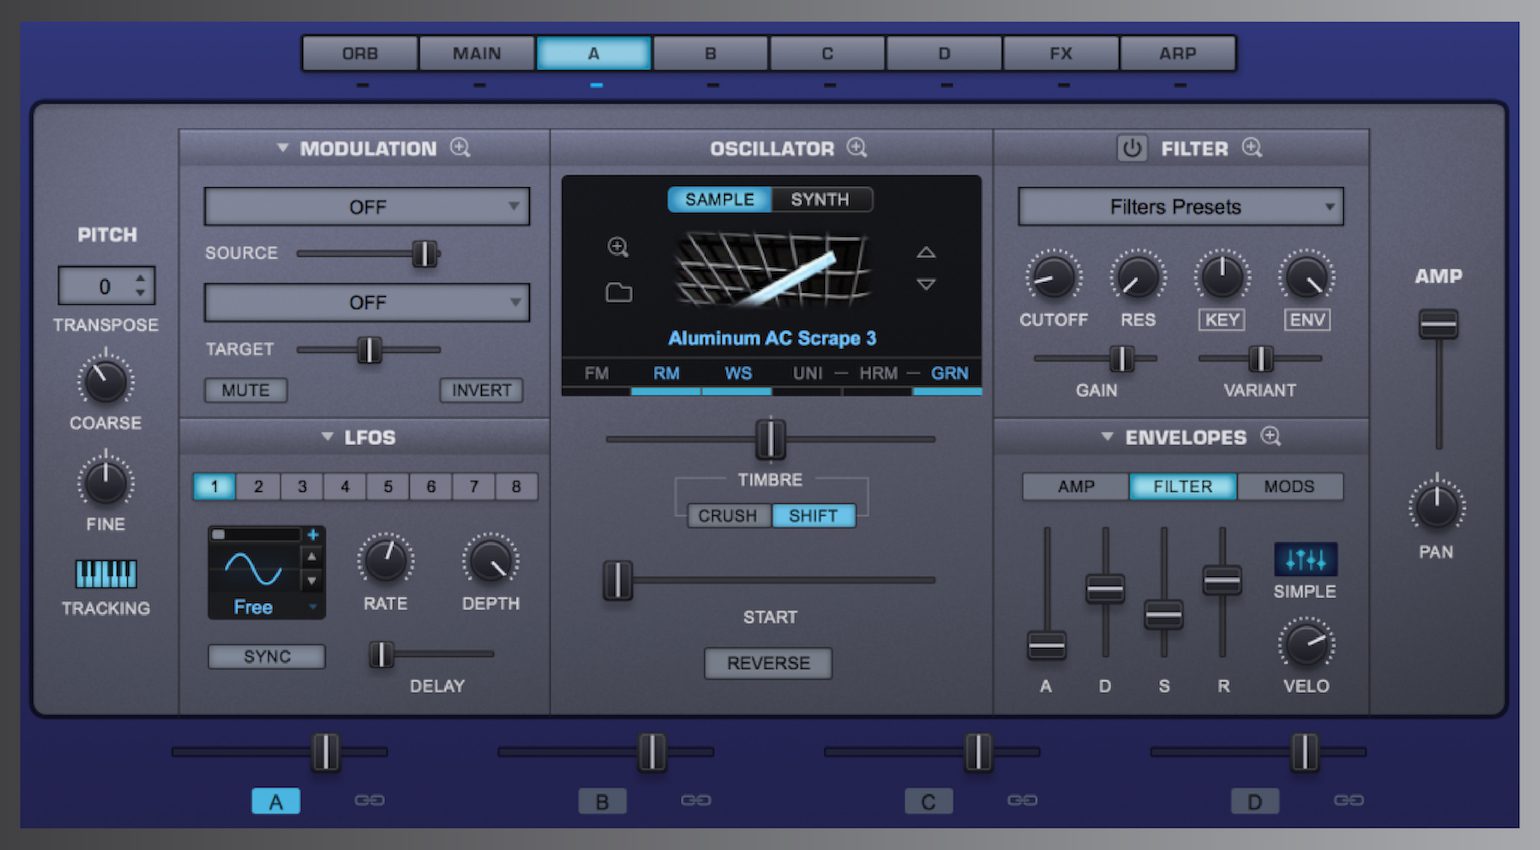The image size is (1540, 850).
Task: Enable MUTE in the Modulation section
Action: pyautogui.click(x=245, y=390)
